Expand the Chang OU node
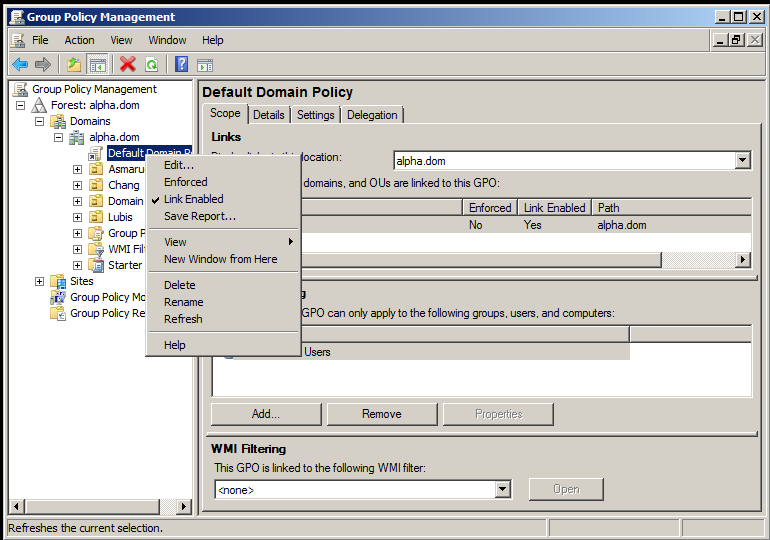Image resolution: width=770 pixels, height=540 pixels. pos(77,186)
